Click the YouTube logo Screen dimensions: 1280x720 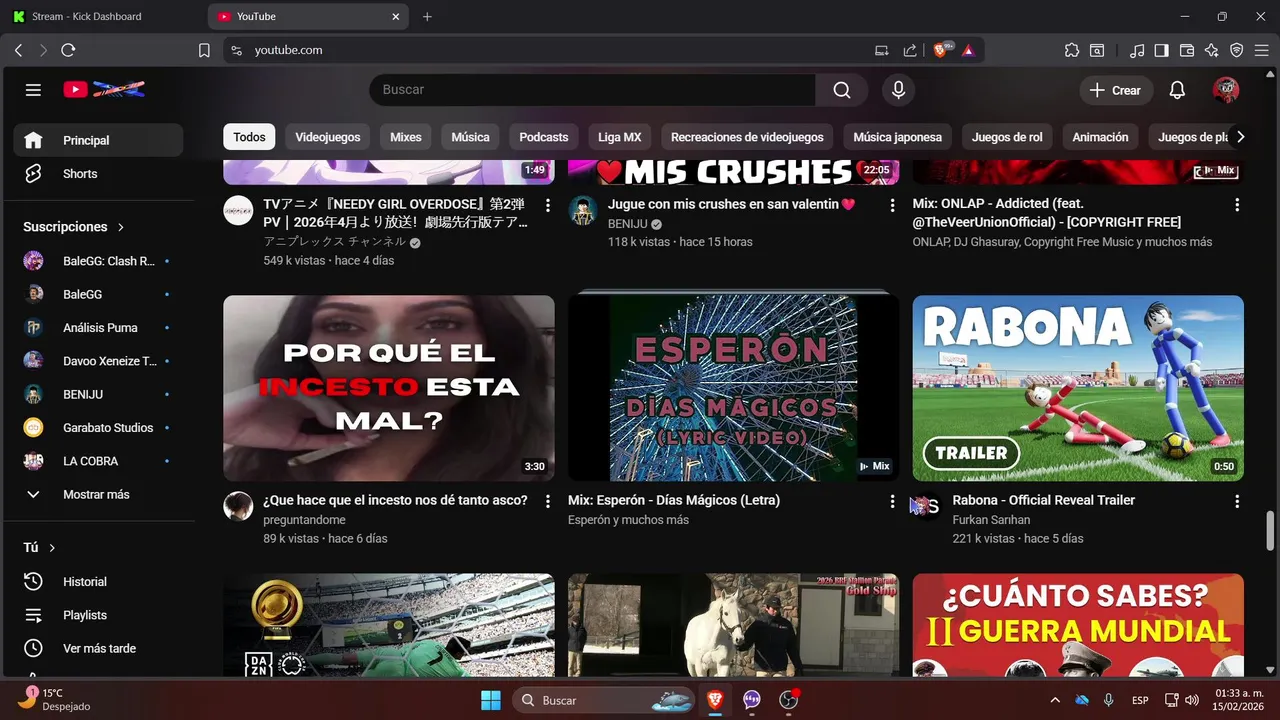(x=104, y=90)
